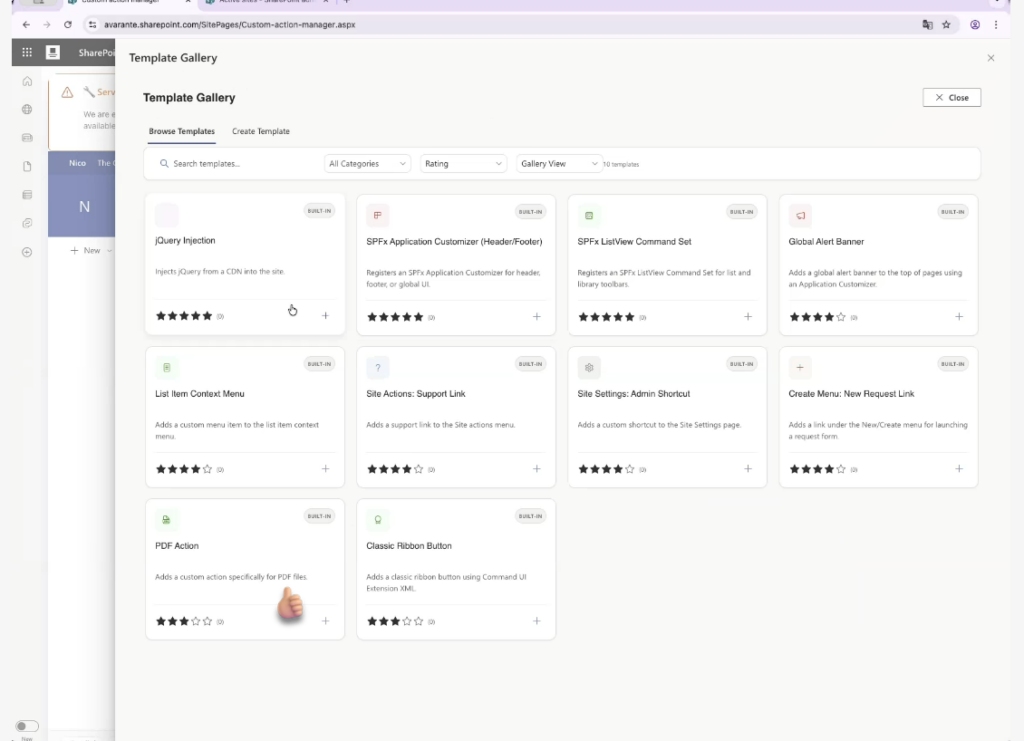Expand the Rating sort dropdown
1024x741 pixels.
(x=463, y=163)
